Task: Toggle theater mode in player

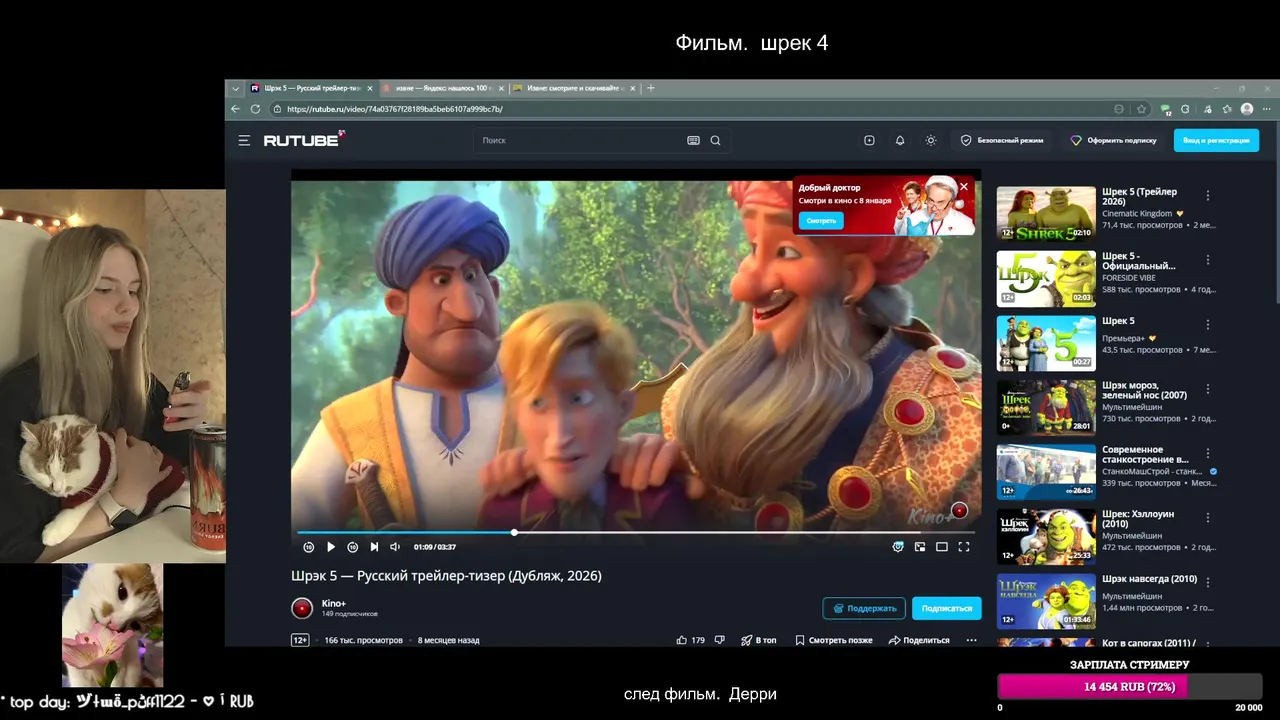Action: pos(942,547)
